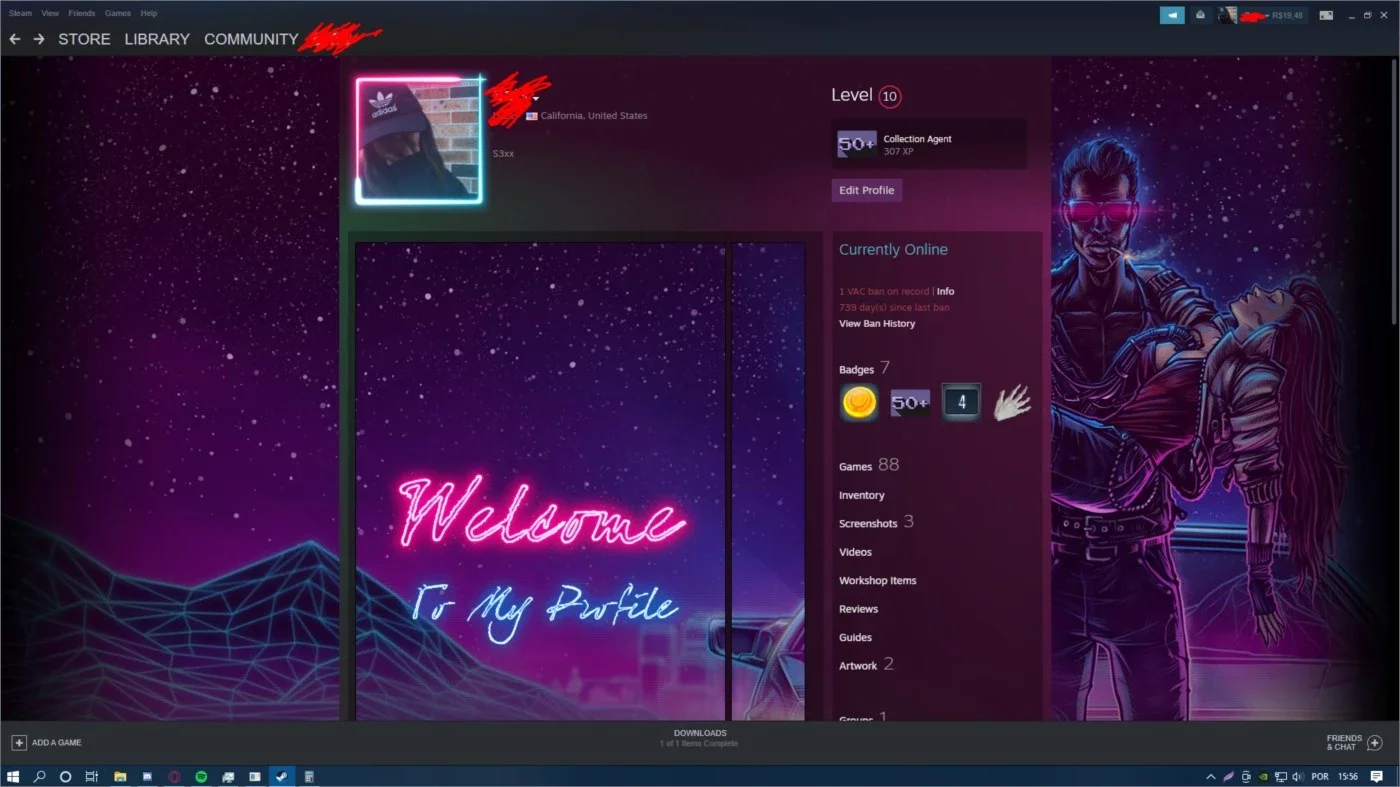Open the Guides link
1400x787 pixels.
point(855,637)
